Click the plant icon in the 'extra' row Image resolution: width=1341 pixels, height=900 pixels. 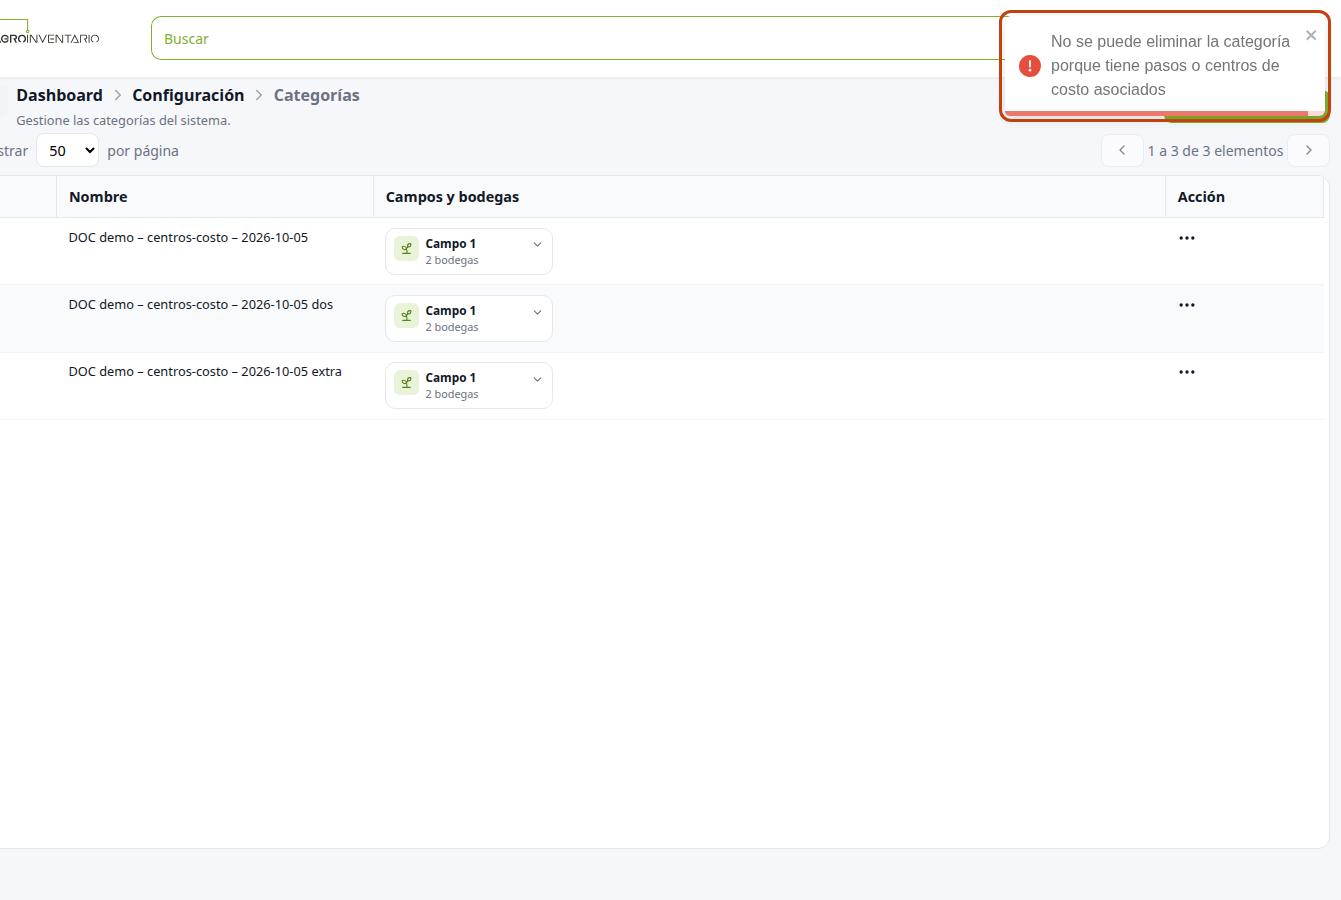click(406, 383)
